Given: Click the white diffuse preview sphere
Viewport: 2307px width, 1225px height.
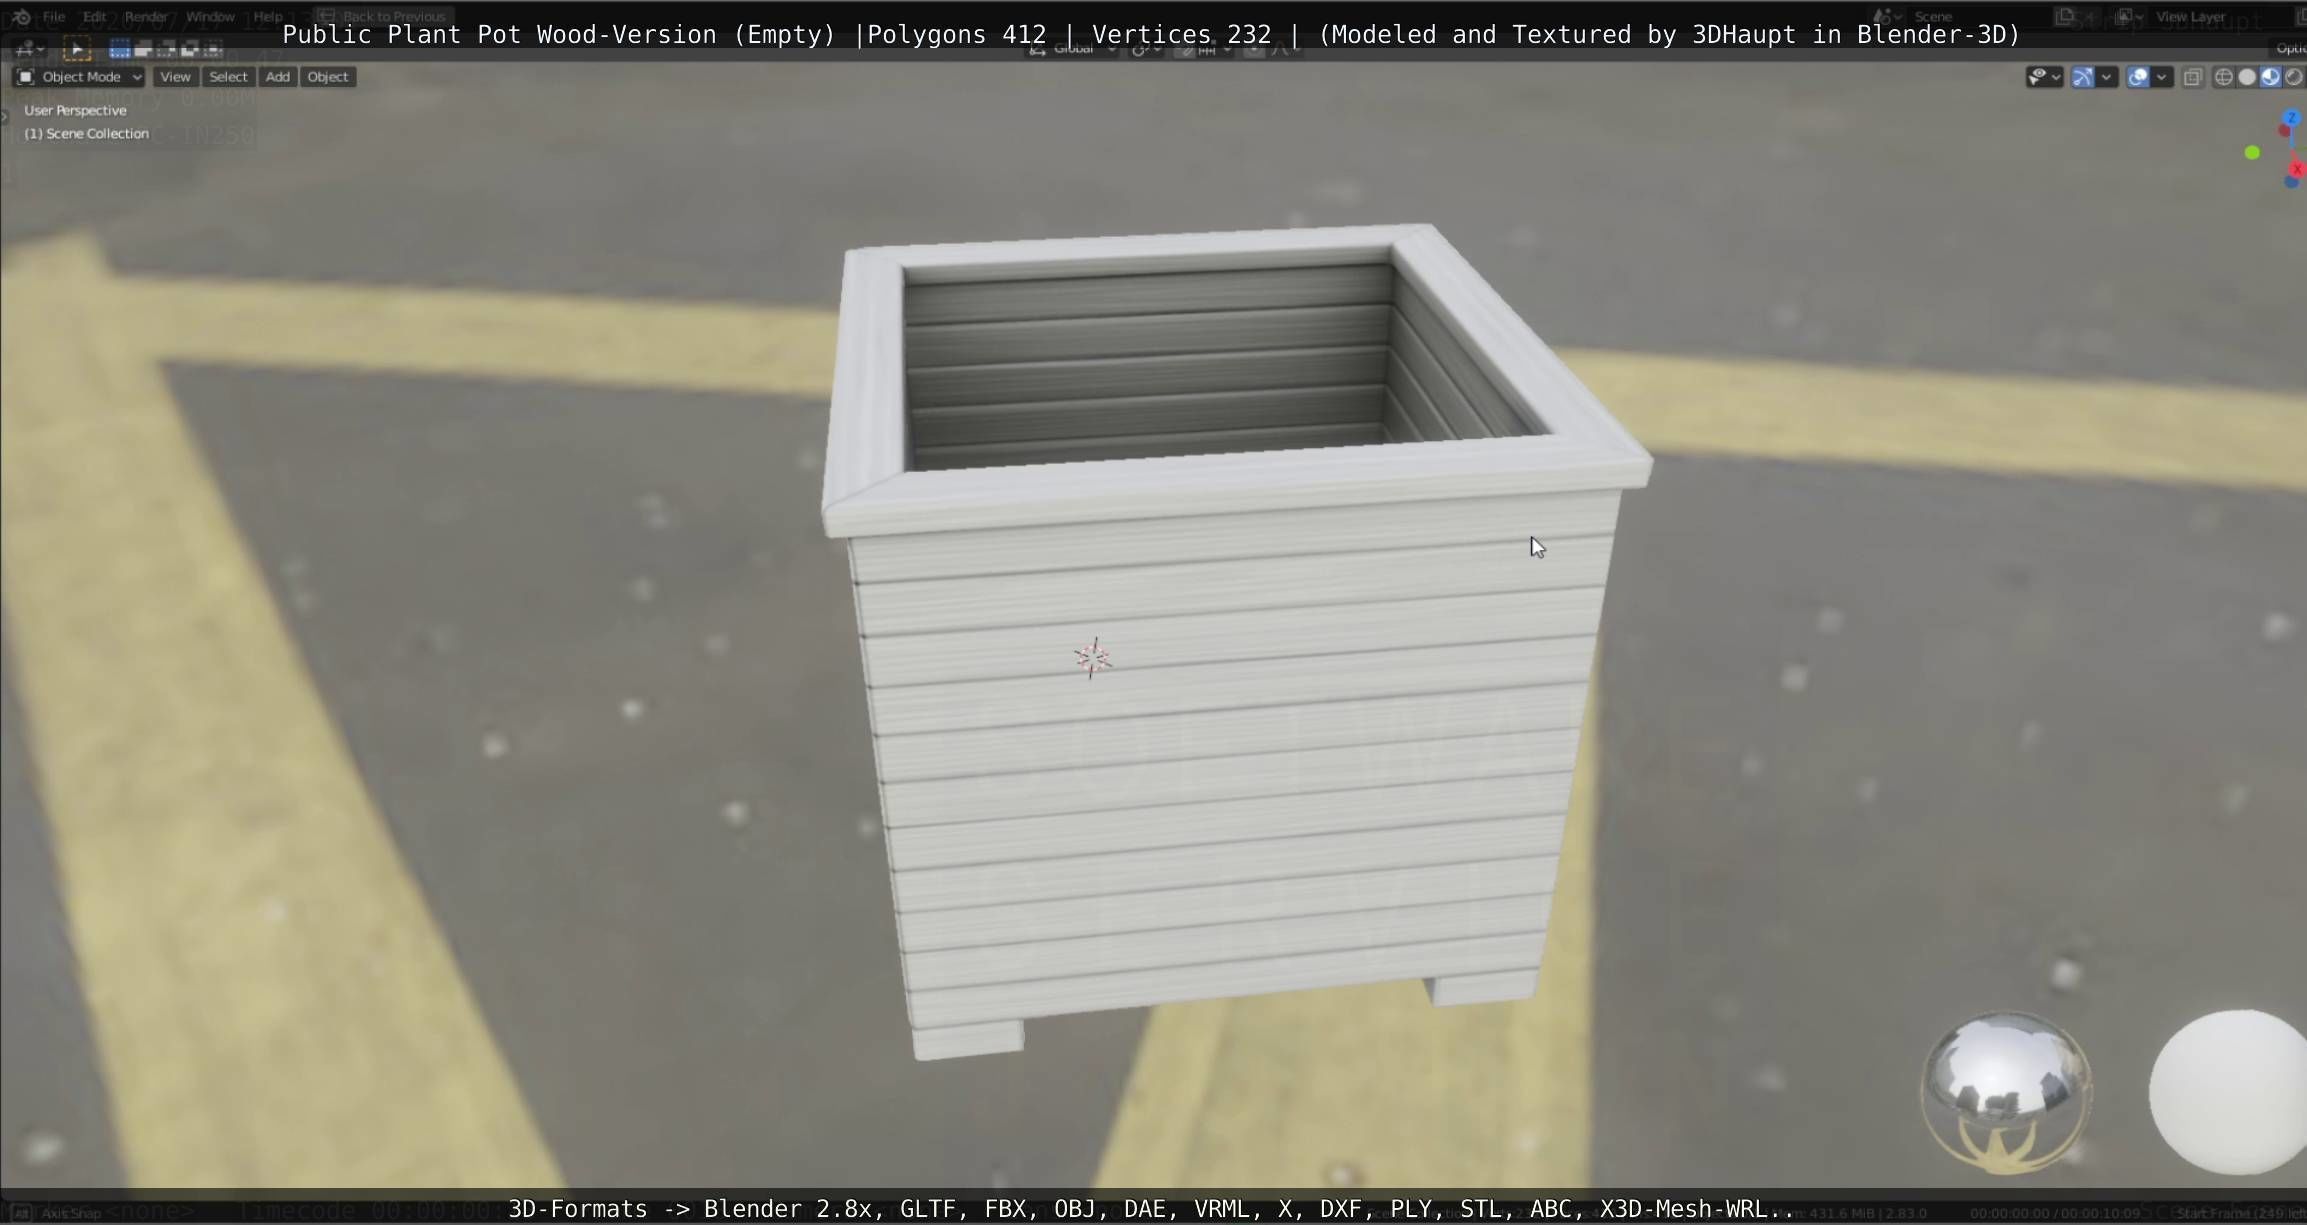Looking at the screenshot, I should (2230, 1092).
